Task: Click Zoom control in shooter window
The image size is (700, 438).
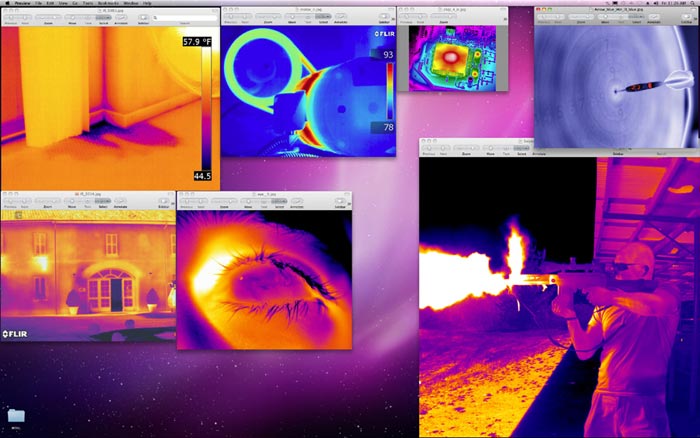Action: [466, 148]
